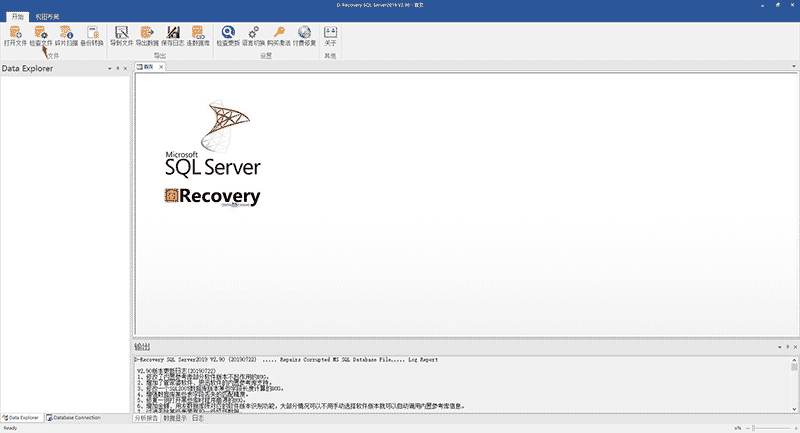Select the 分析报告 output tab
The image size is (800, 433).
click(146, 418)
